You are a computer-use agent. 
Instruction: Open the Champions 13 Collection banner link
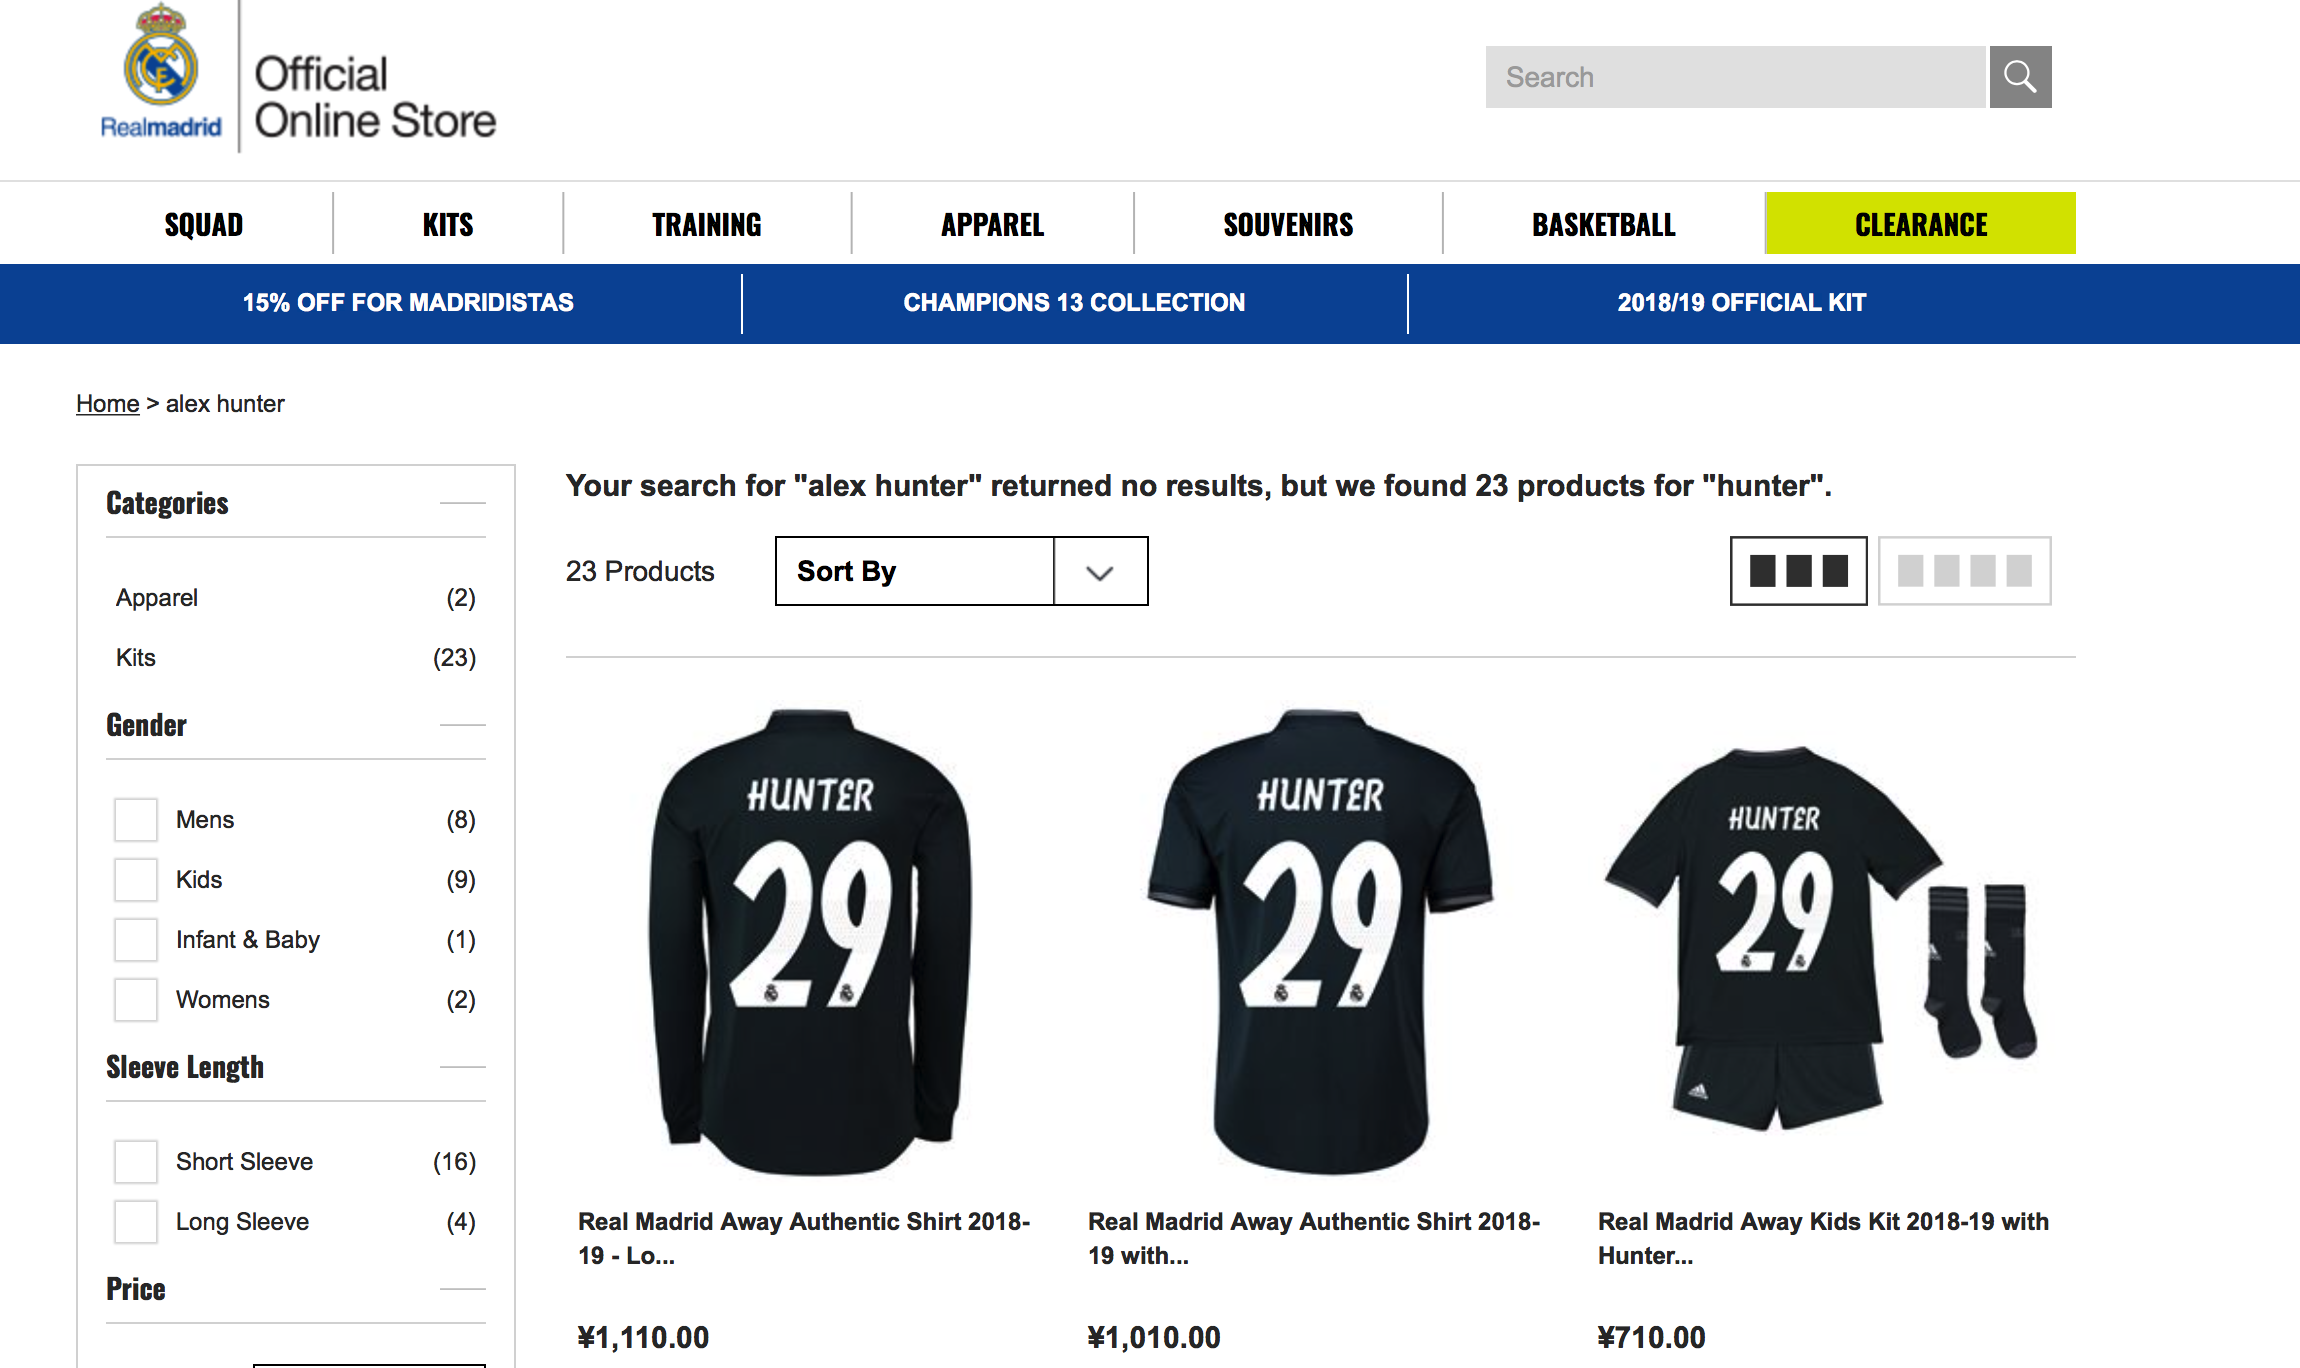[1074, 303]
